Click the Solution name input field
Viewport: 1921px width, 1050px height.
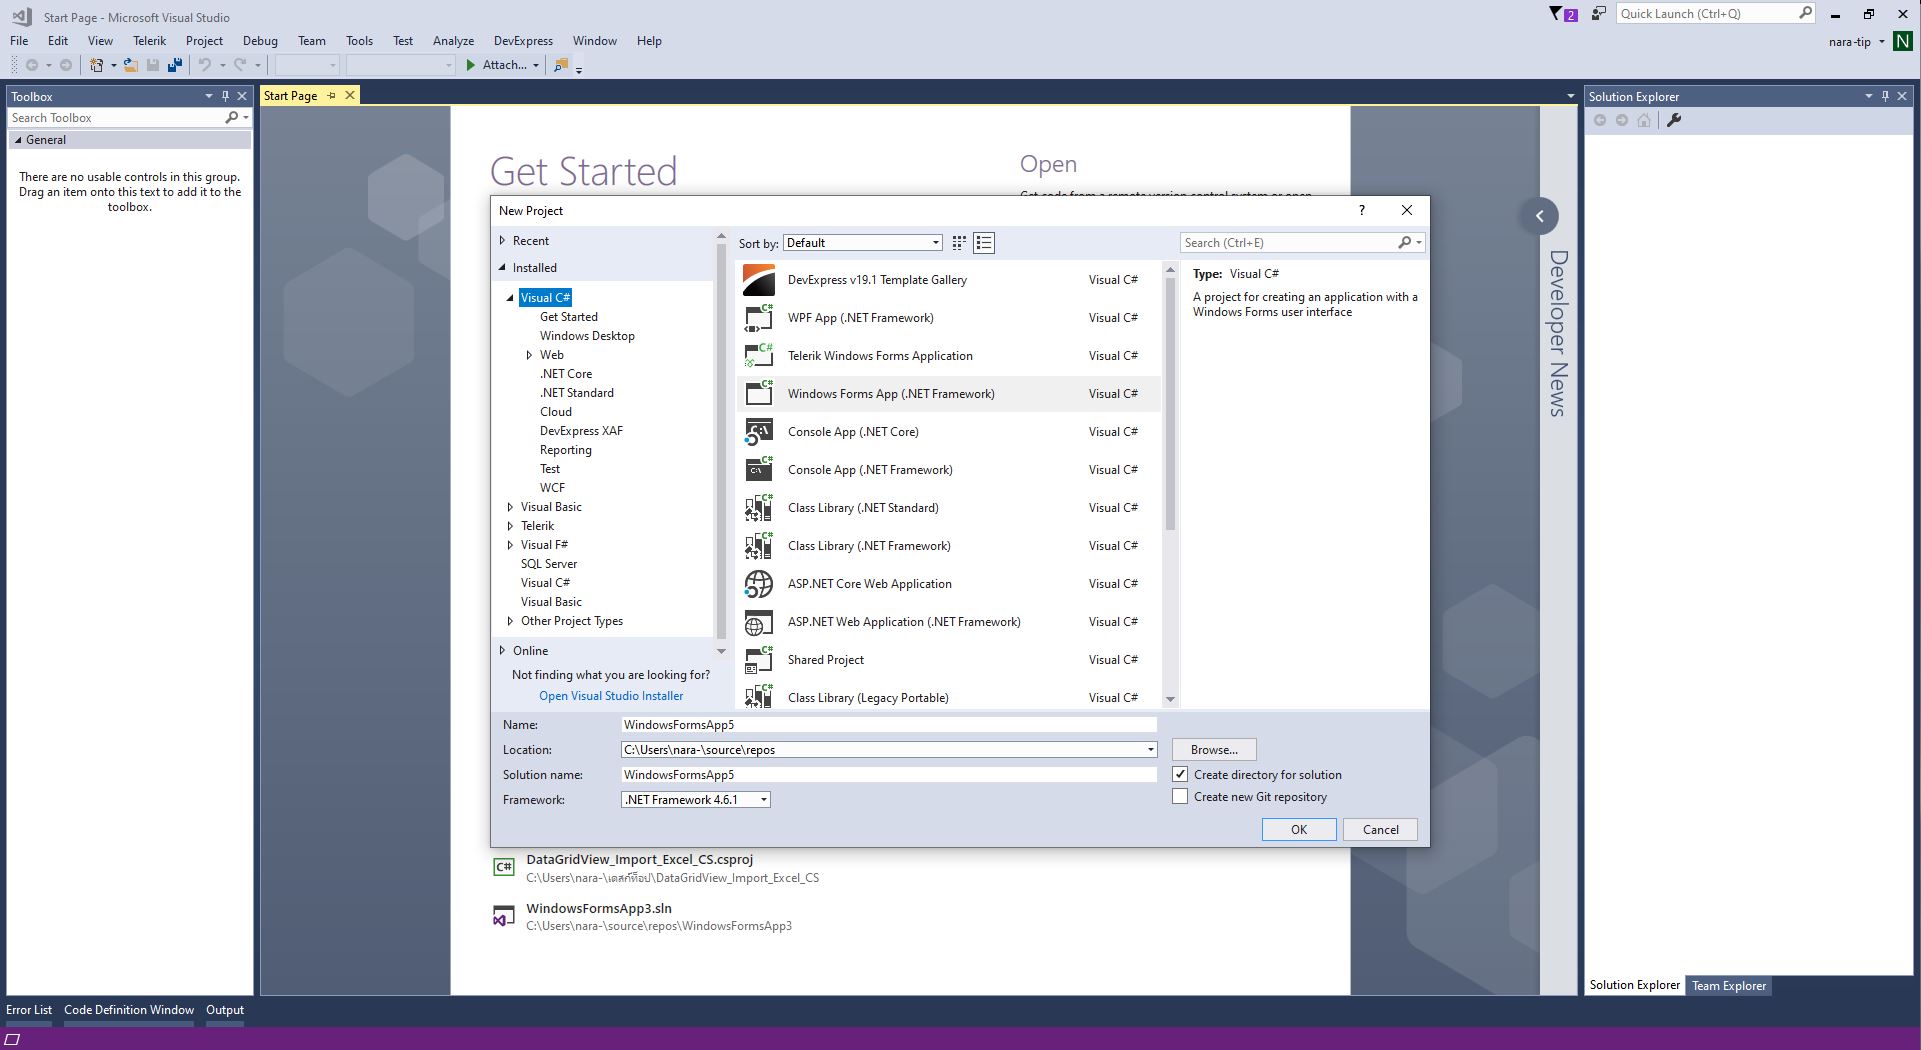(889, 775)
